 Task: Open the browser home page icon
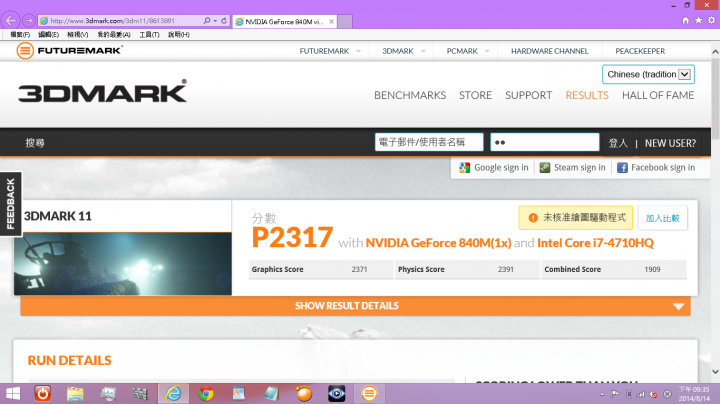[686, 20]
